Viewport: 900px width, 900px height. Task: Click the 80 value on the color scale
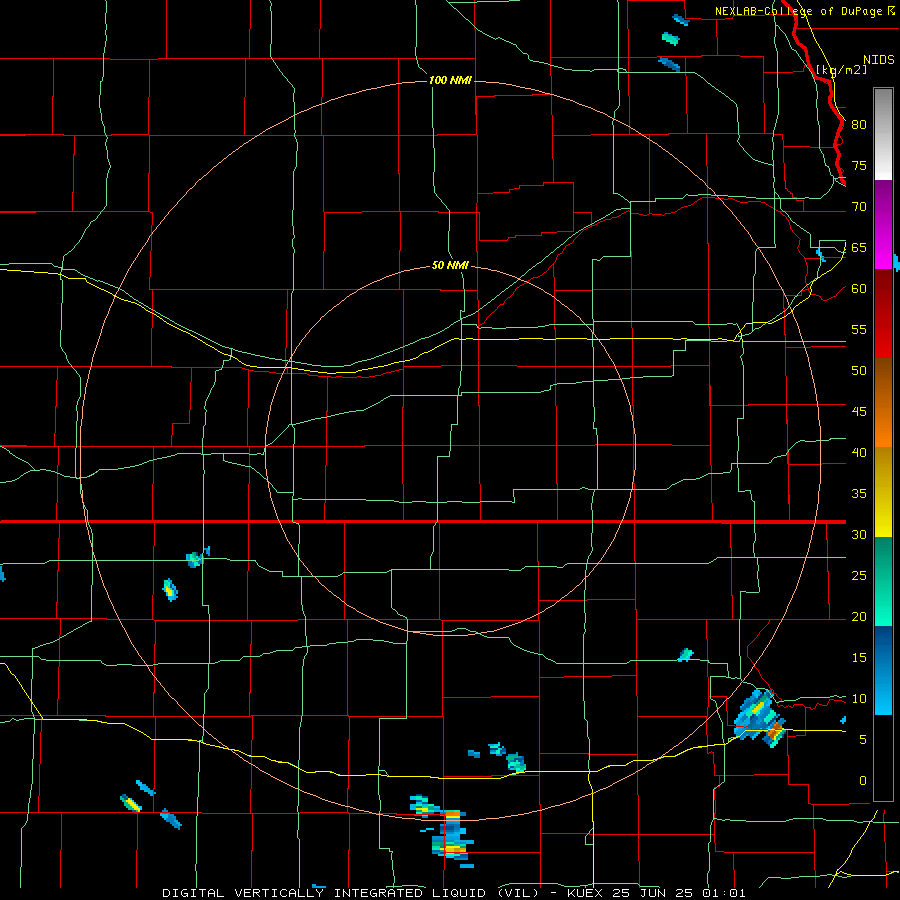859,125
